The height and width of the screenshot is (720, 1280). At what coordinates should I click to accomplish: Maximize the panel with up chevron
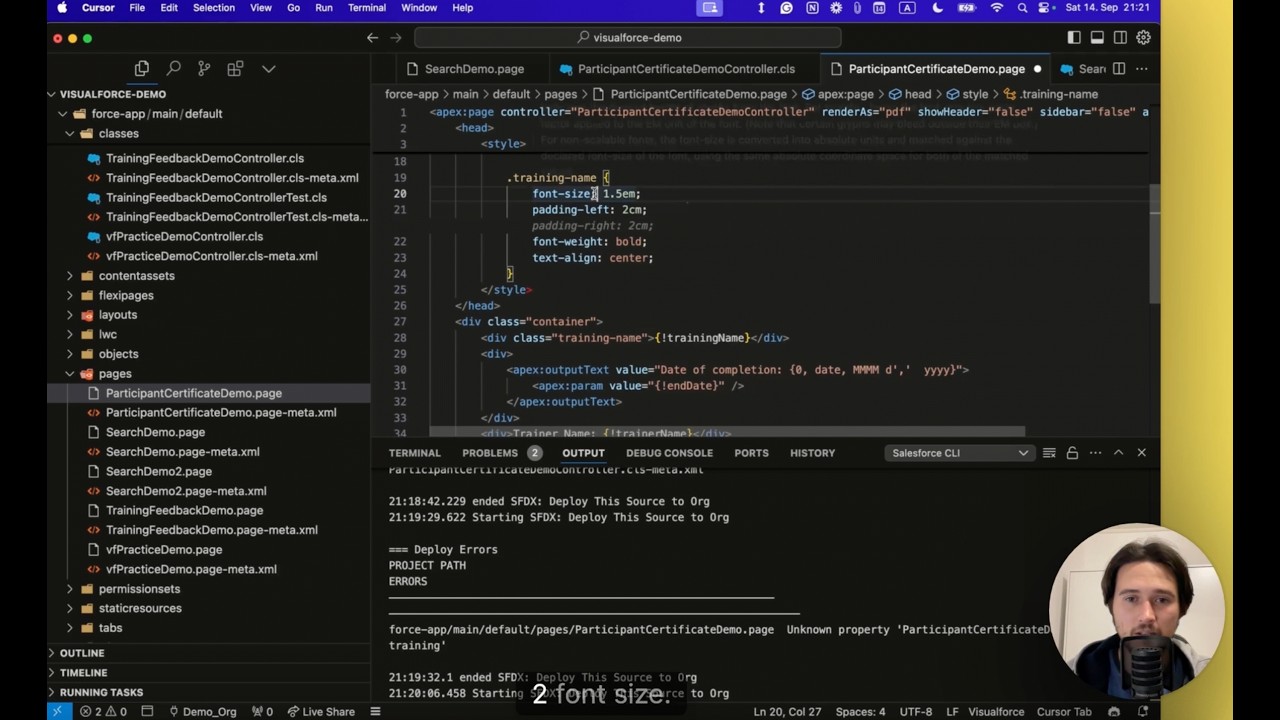pyautogui.click(x=1118, y=453)
